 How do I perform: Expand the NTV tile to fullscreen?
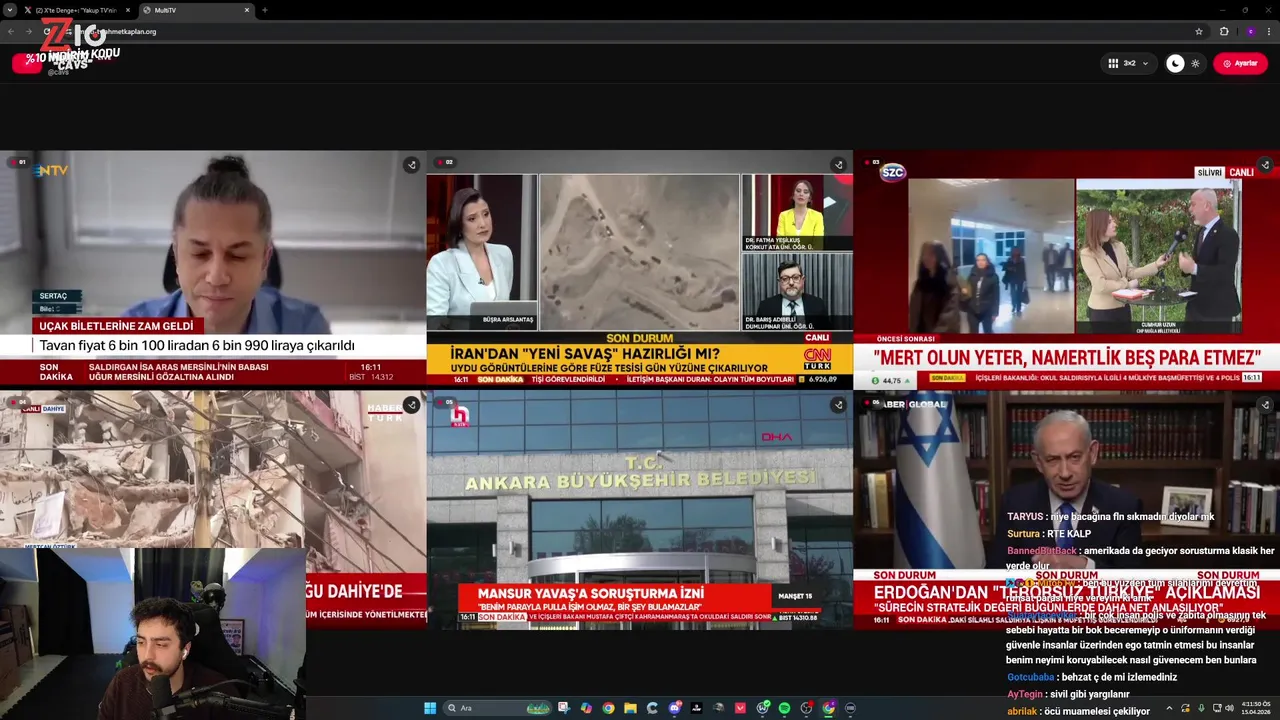(x=411, y=165)
